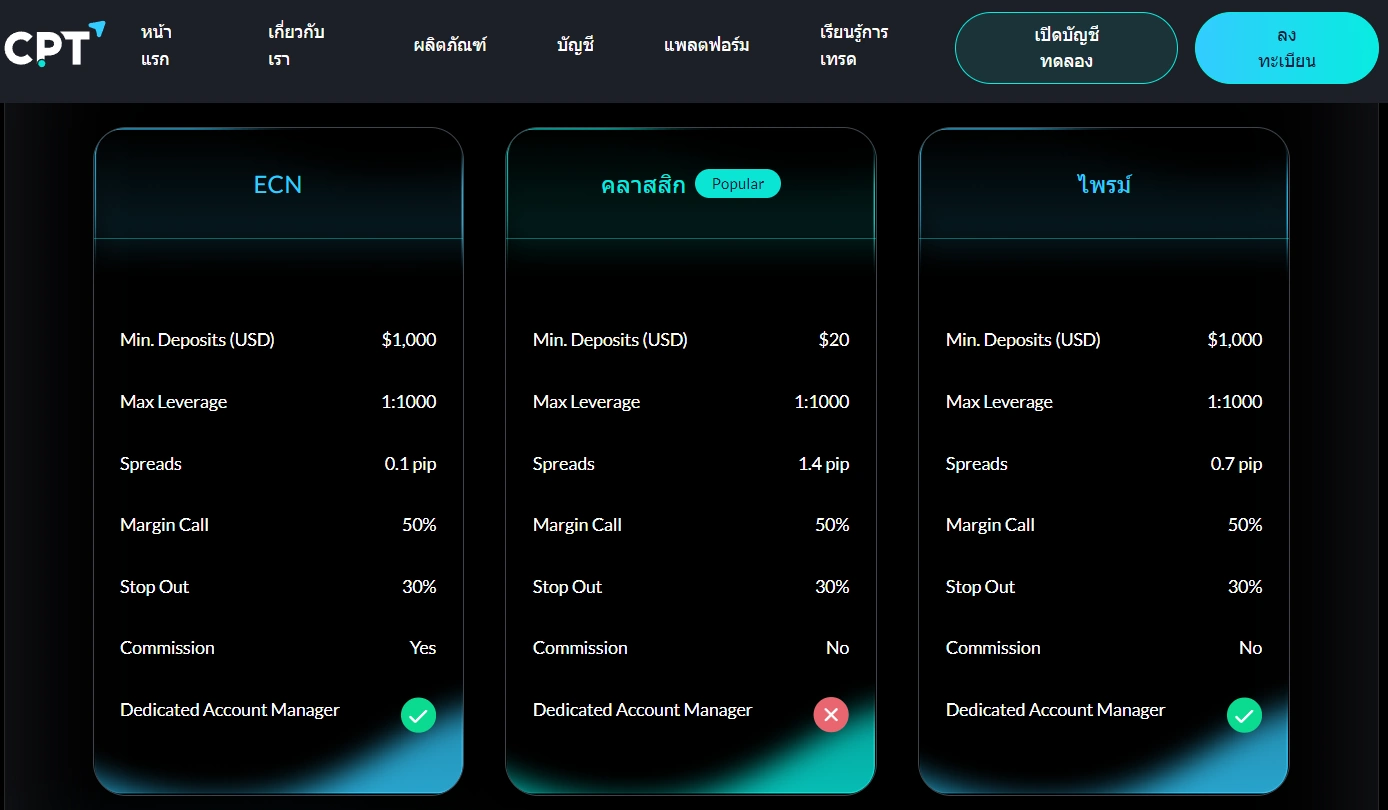
Task: Select the คลาสสิก account card header
Action: point(643,184)
